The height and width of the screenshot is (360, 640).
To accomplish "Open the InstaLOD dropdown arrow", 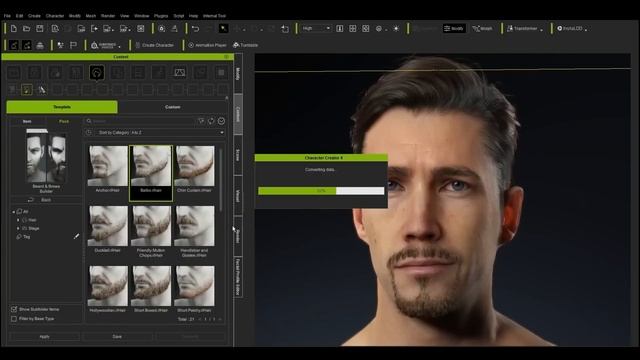I will [x=586, y=29].
